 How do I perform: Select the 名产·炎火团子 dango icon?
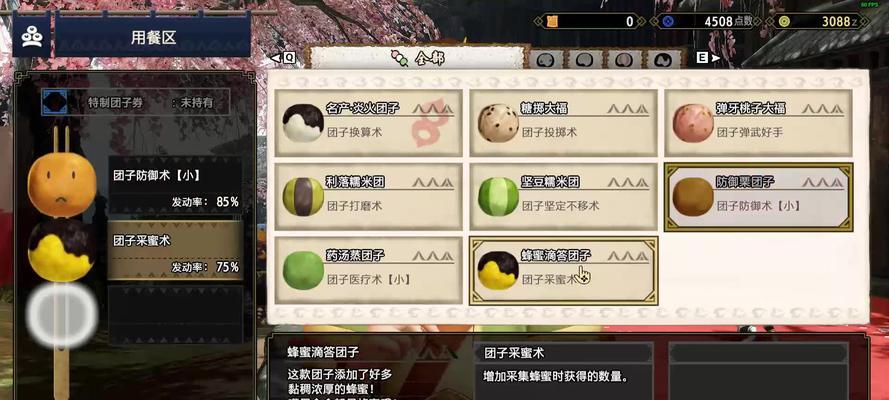coord(303,123)
